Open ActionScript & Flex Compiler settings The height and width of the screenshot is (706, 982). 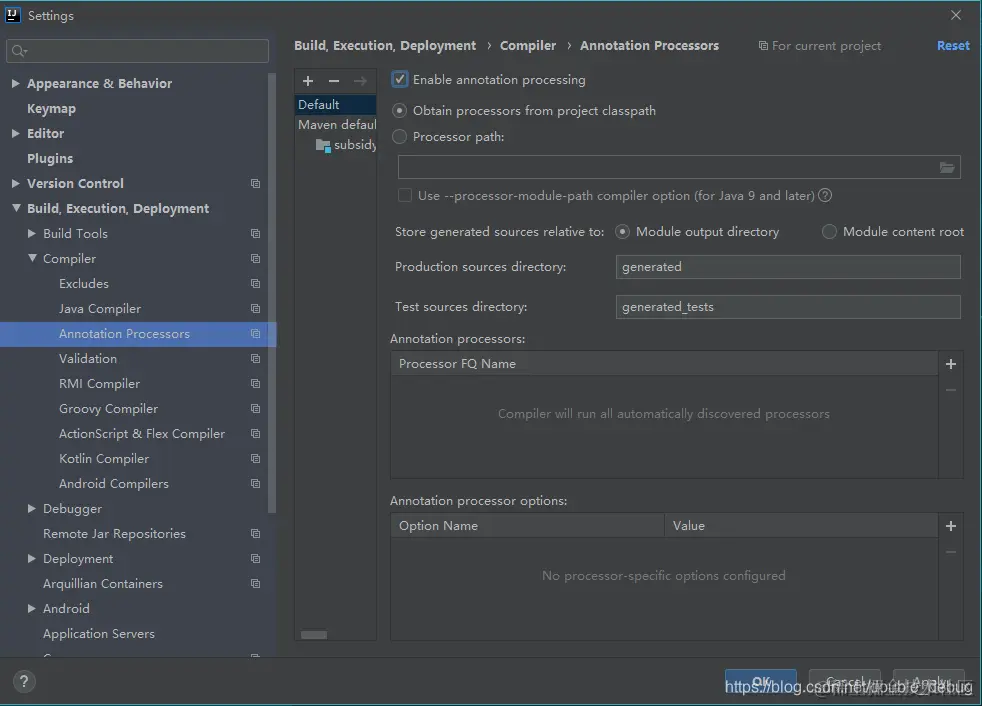pos(142,433)
